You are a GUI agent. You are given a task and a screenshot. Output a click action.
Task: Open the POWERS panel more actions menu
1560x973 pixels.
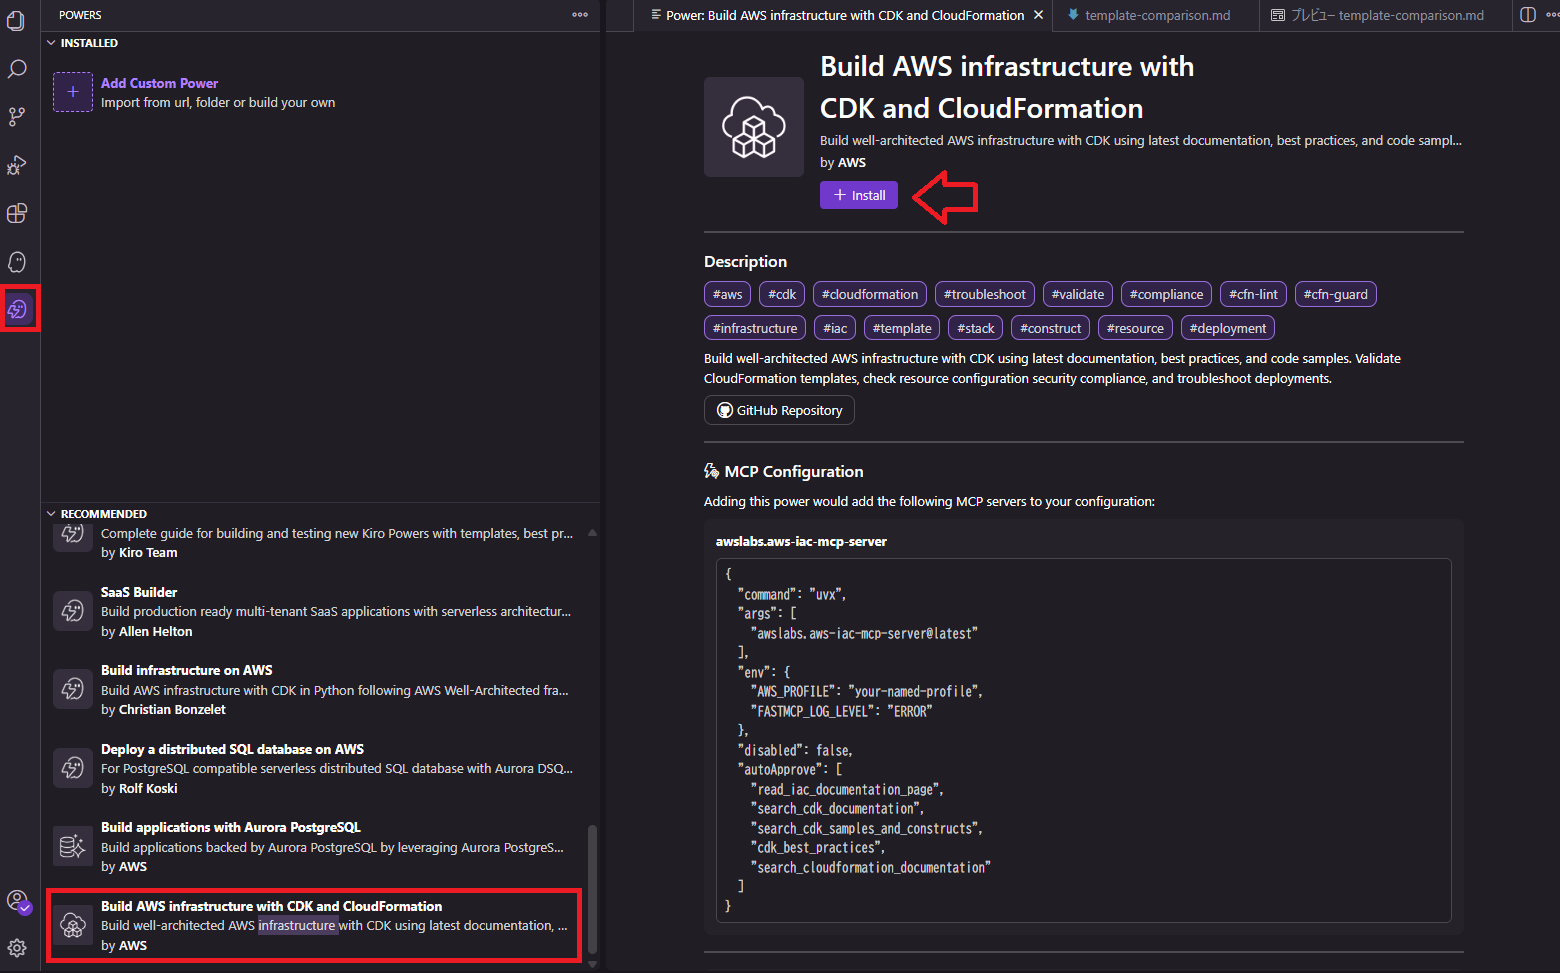point(580,15)
